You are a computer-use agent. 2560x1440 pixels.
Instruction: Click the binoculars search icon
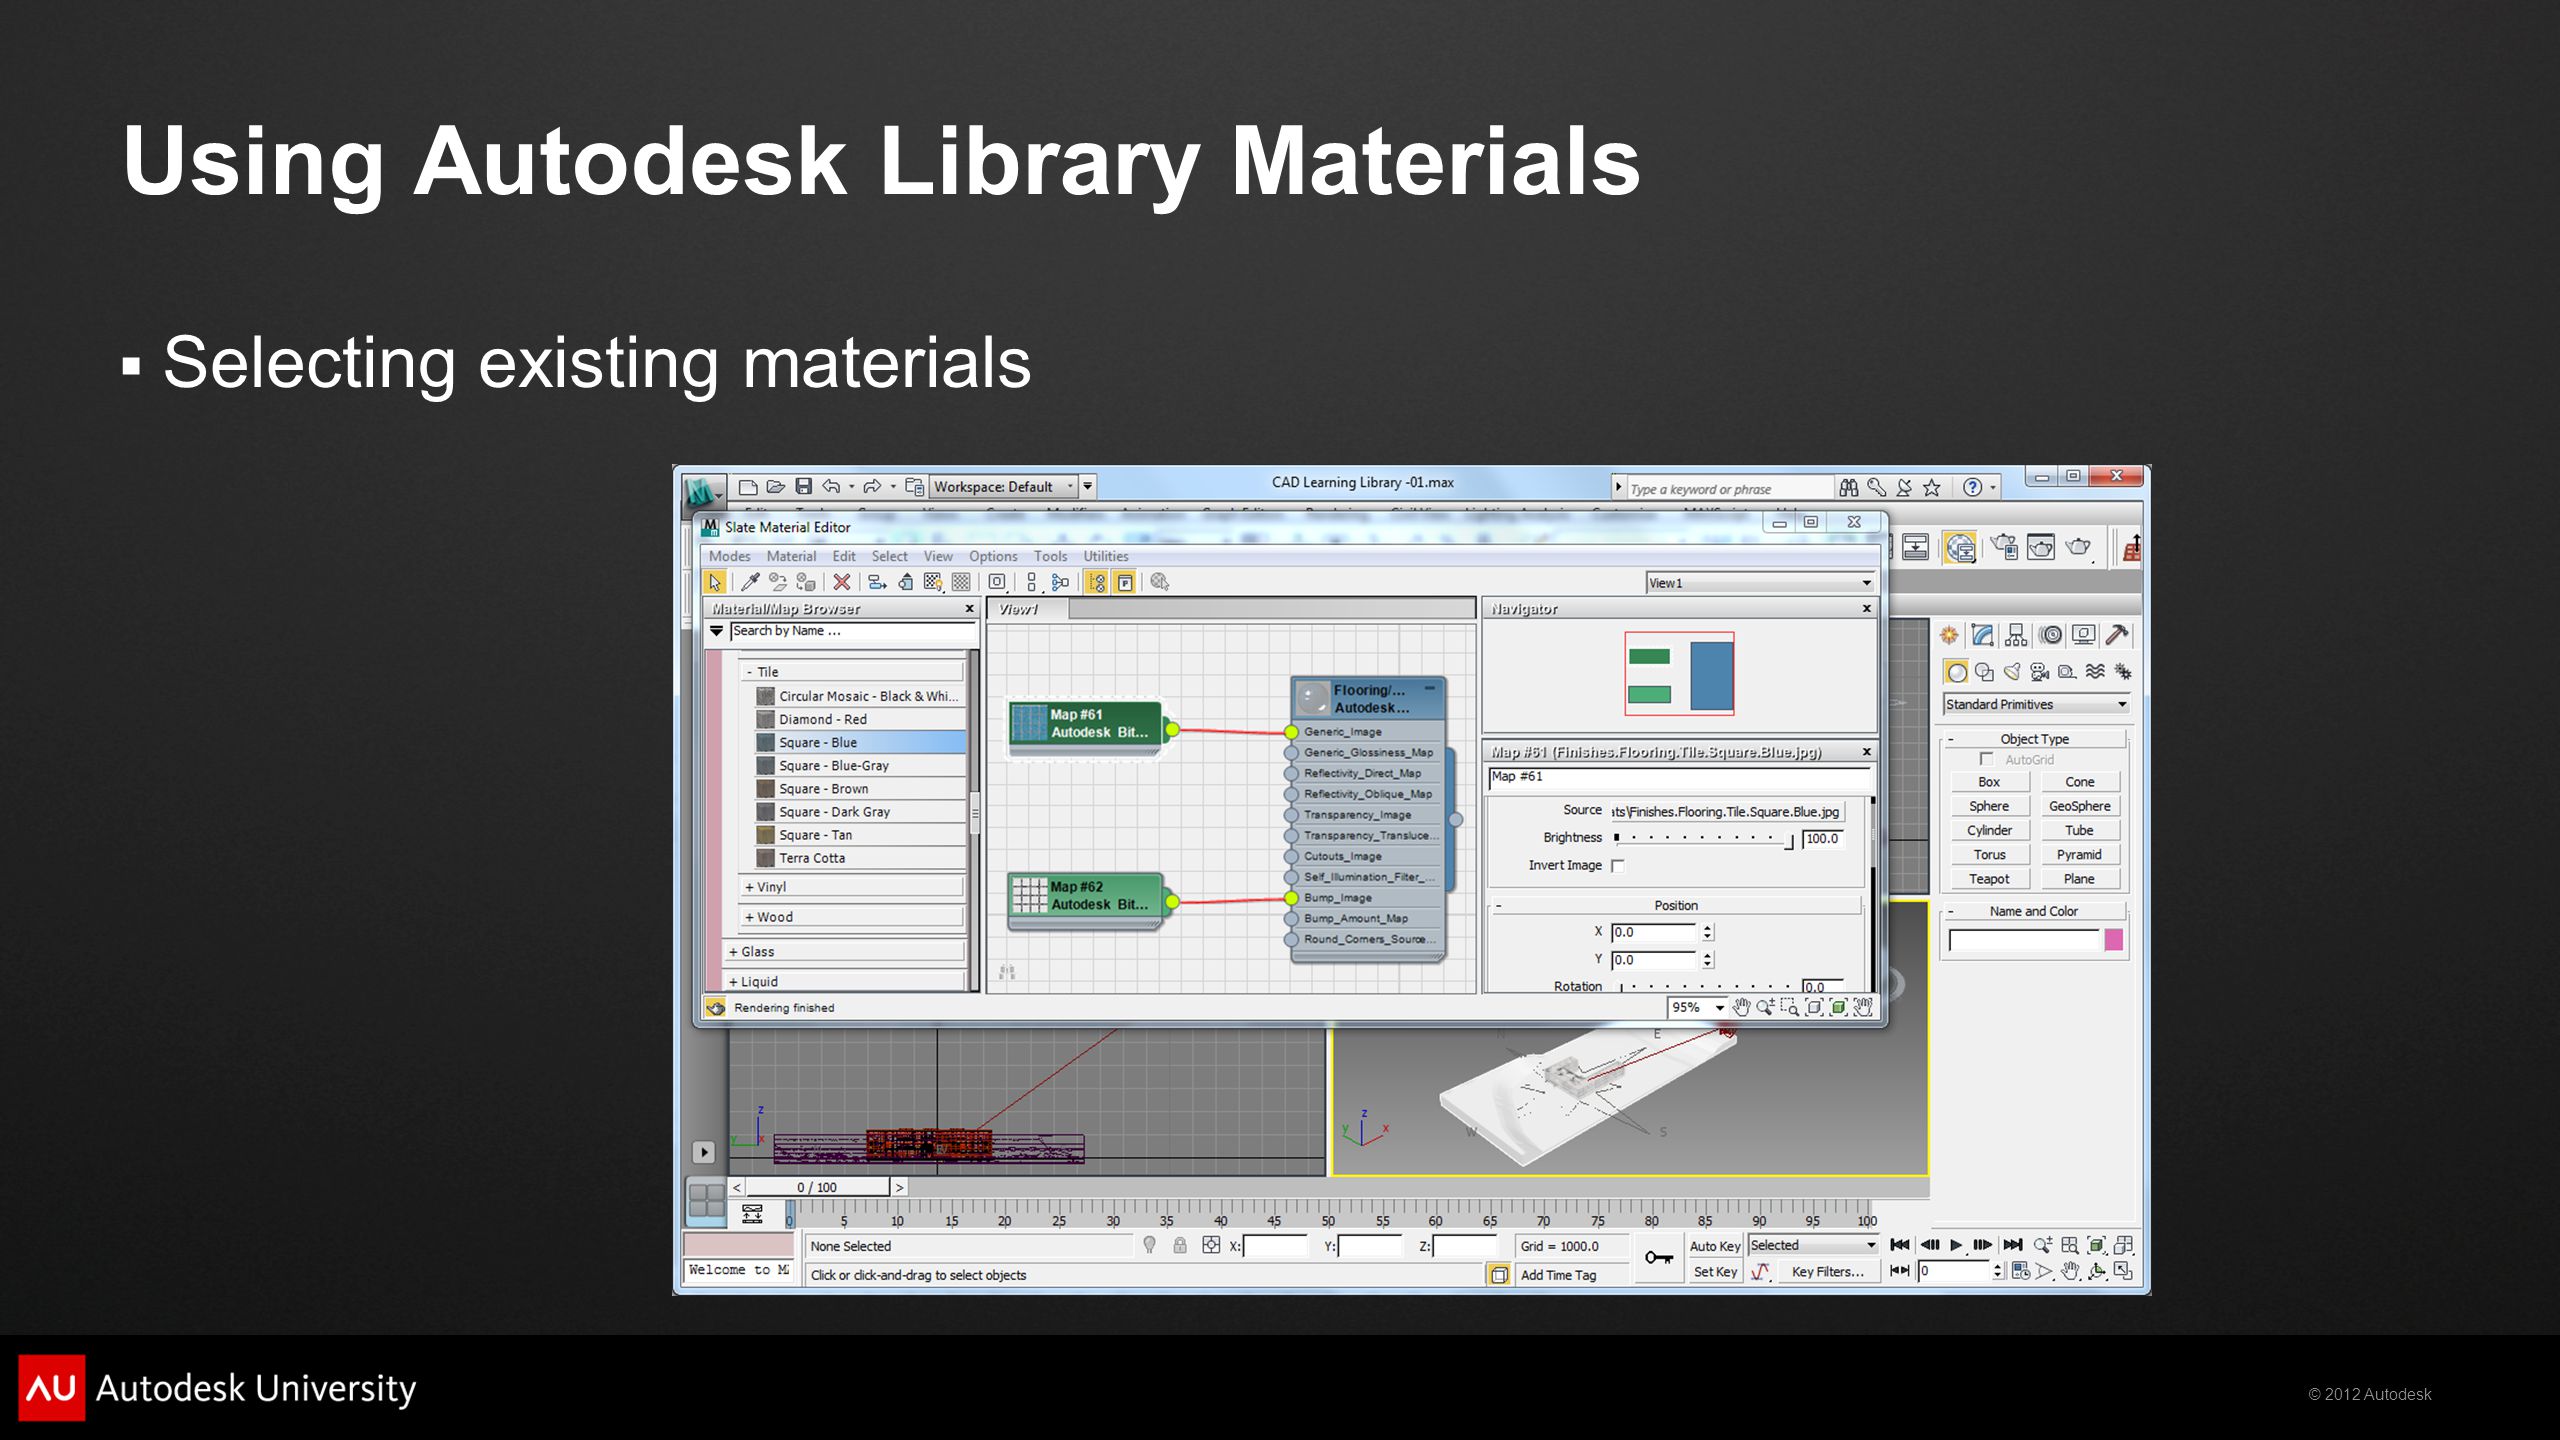pos(1848,488)
